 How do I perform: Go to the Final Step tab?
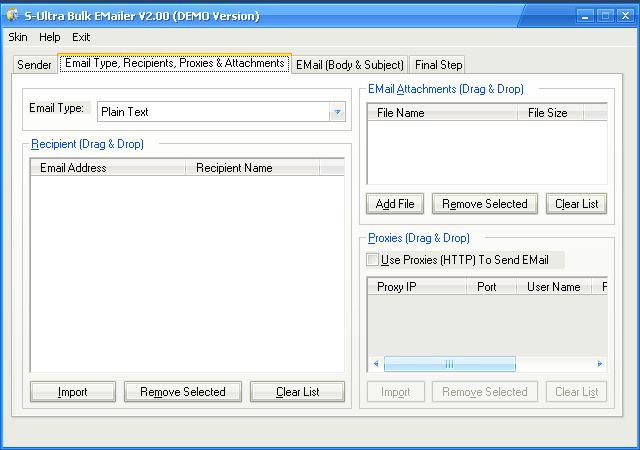tap(438, 65)
